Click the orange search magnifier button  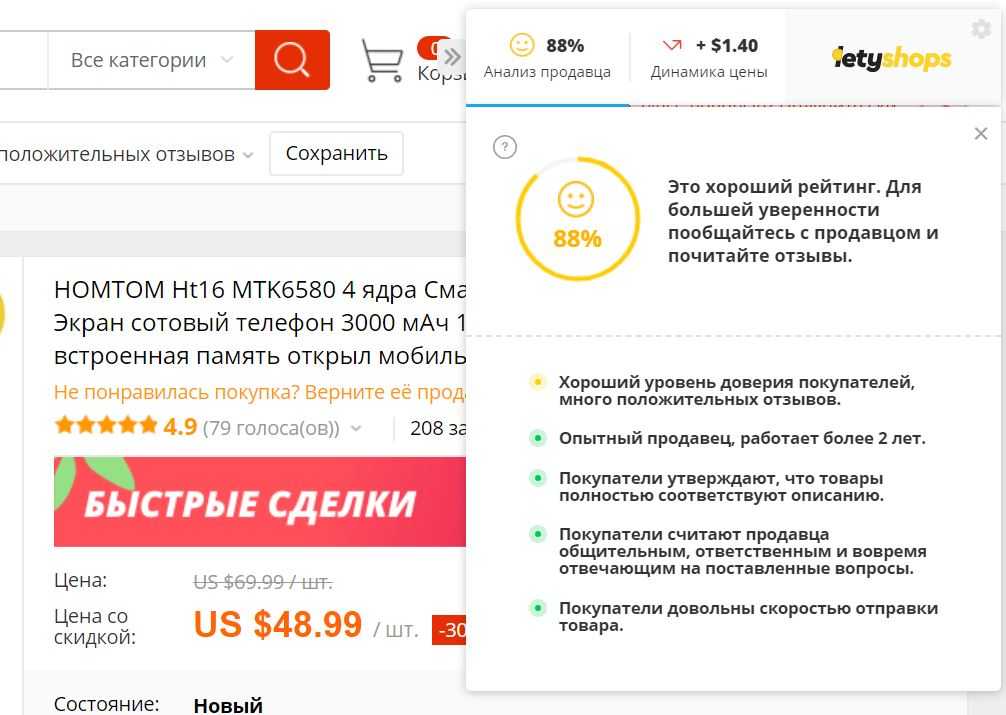click(x=292, y=60)
